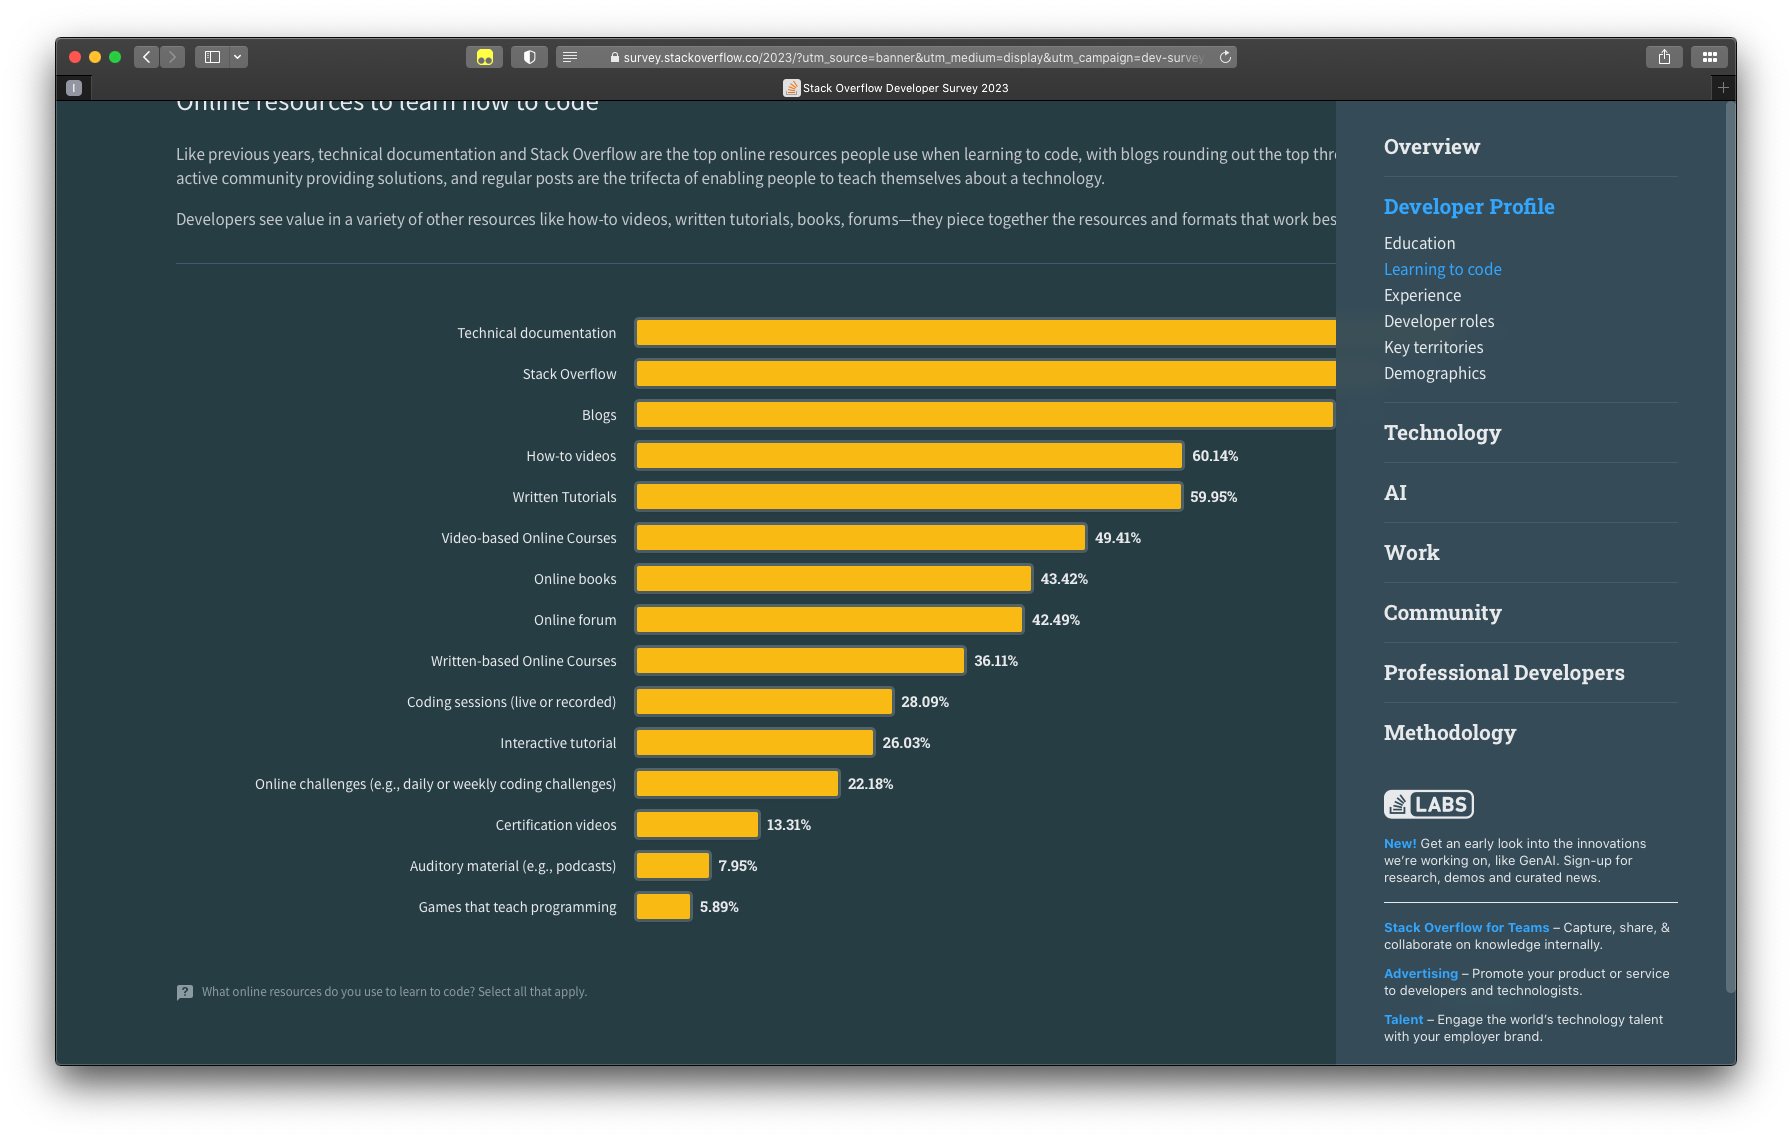Click the Online books 43.42% bar
1792x1139 pixels.
click(834, 579)
